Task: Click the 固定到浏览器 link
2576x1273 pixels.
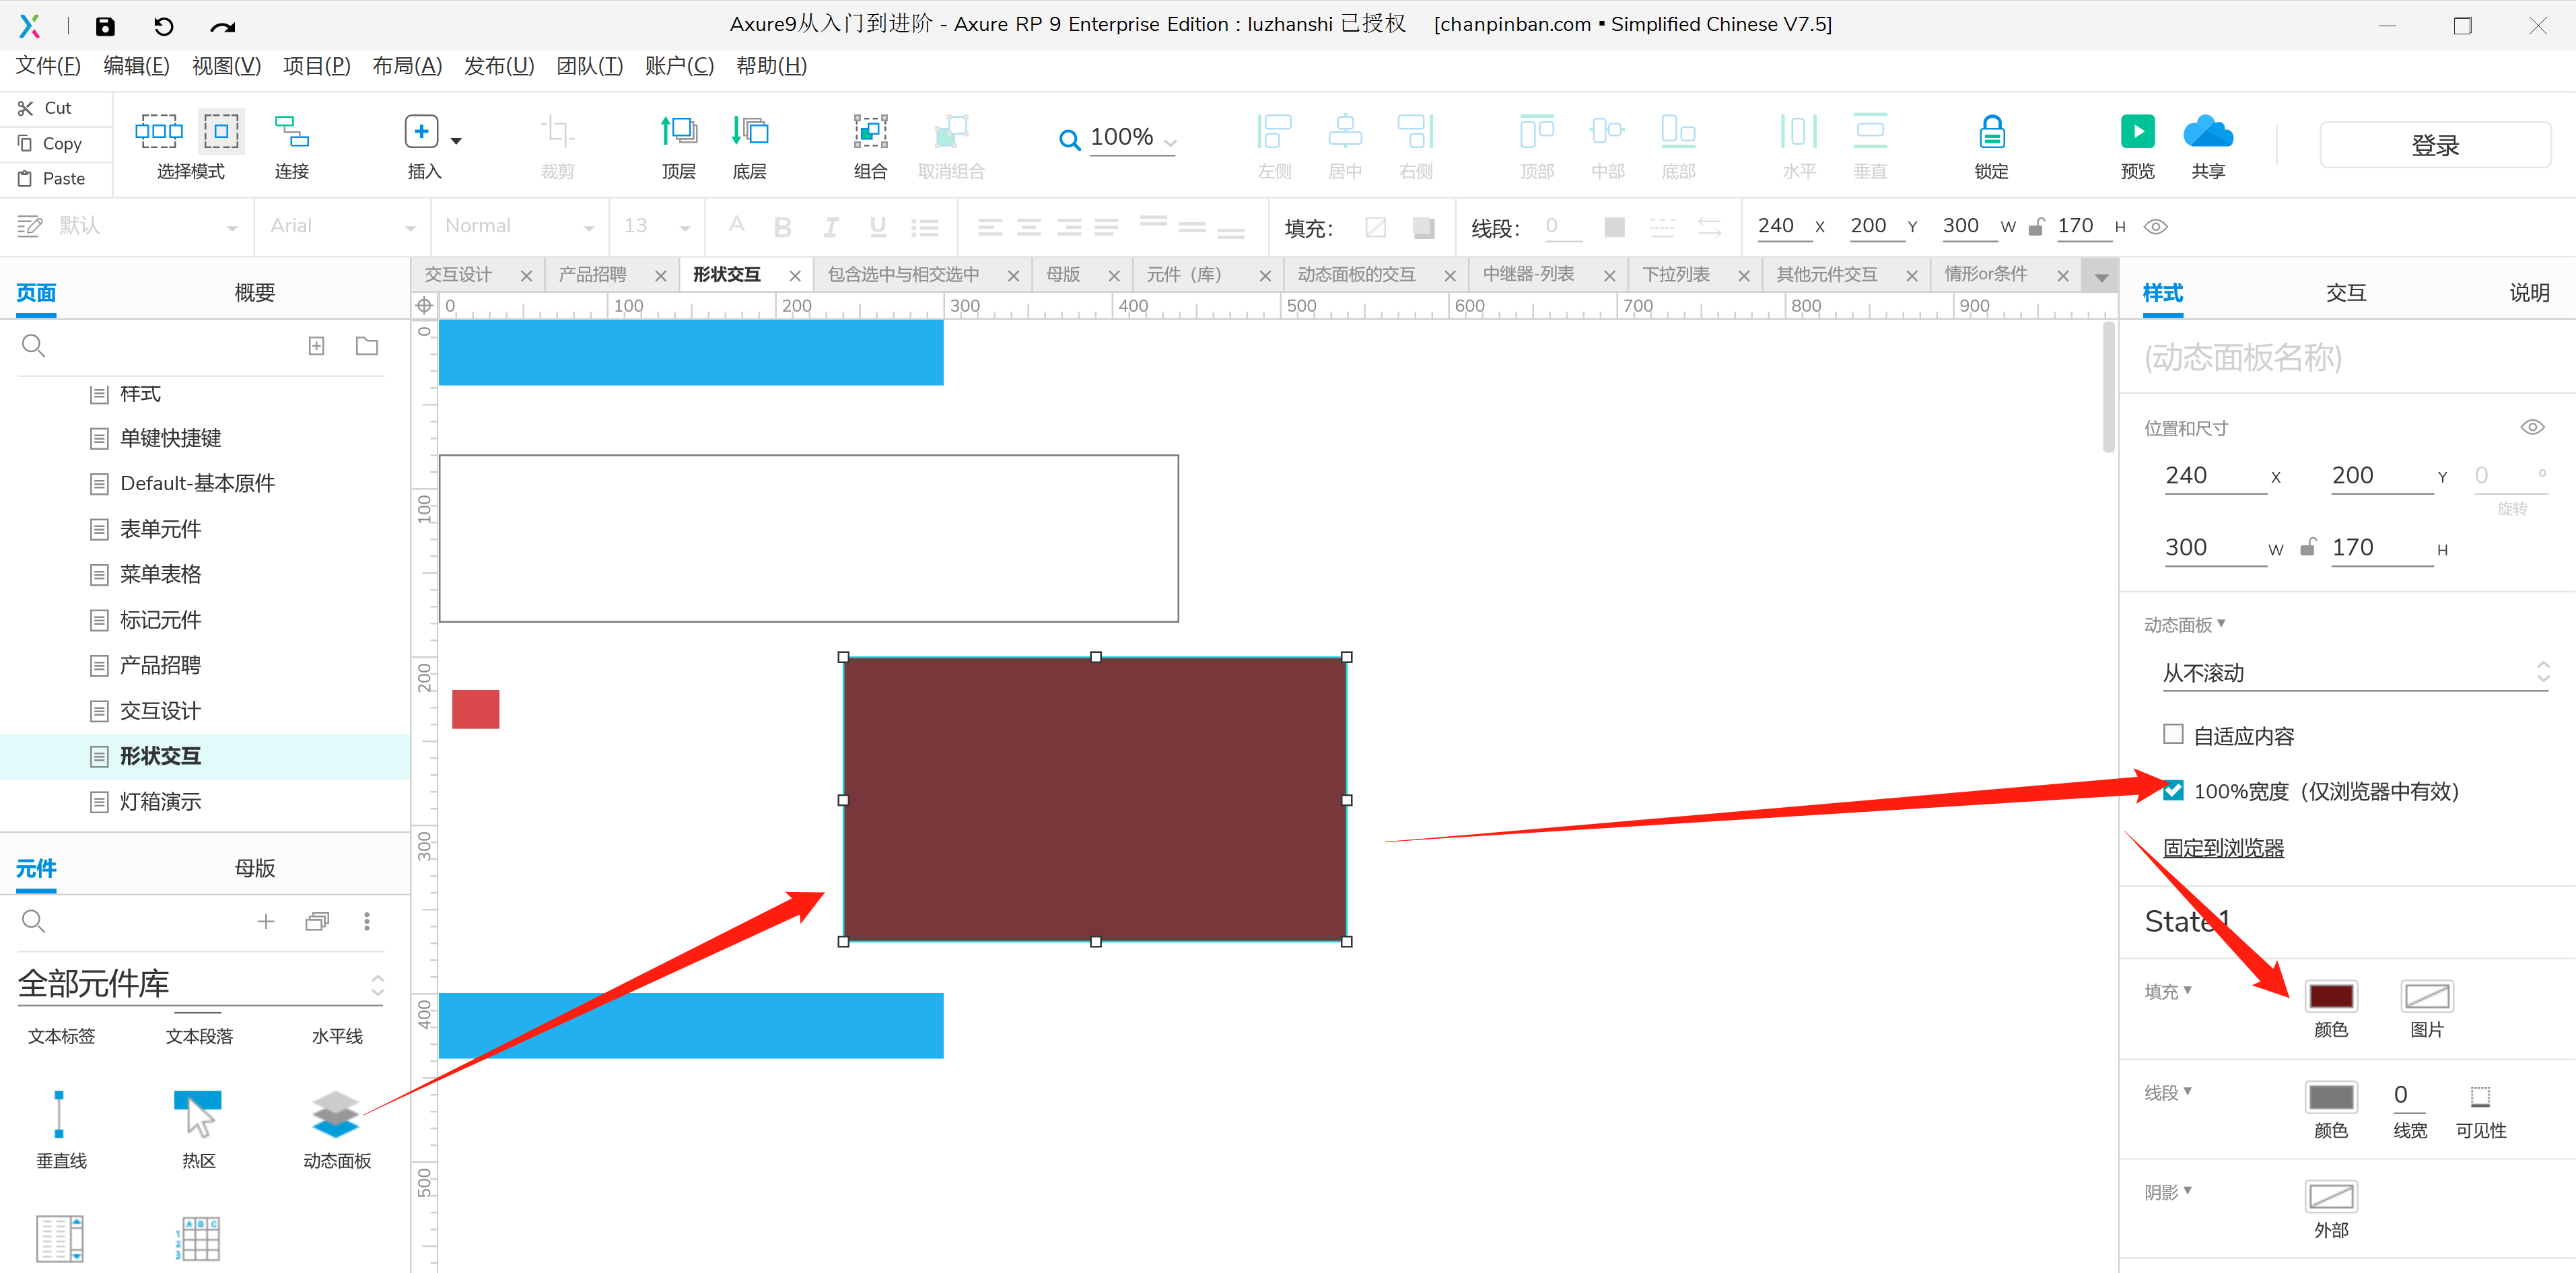Action: [2223, 848]
